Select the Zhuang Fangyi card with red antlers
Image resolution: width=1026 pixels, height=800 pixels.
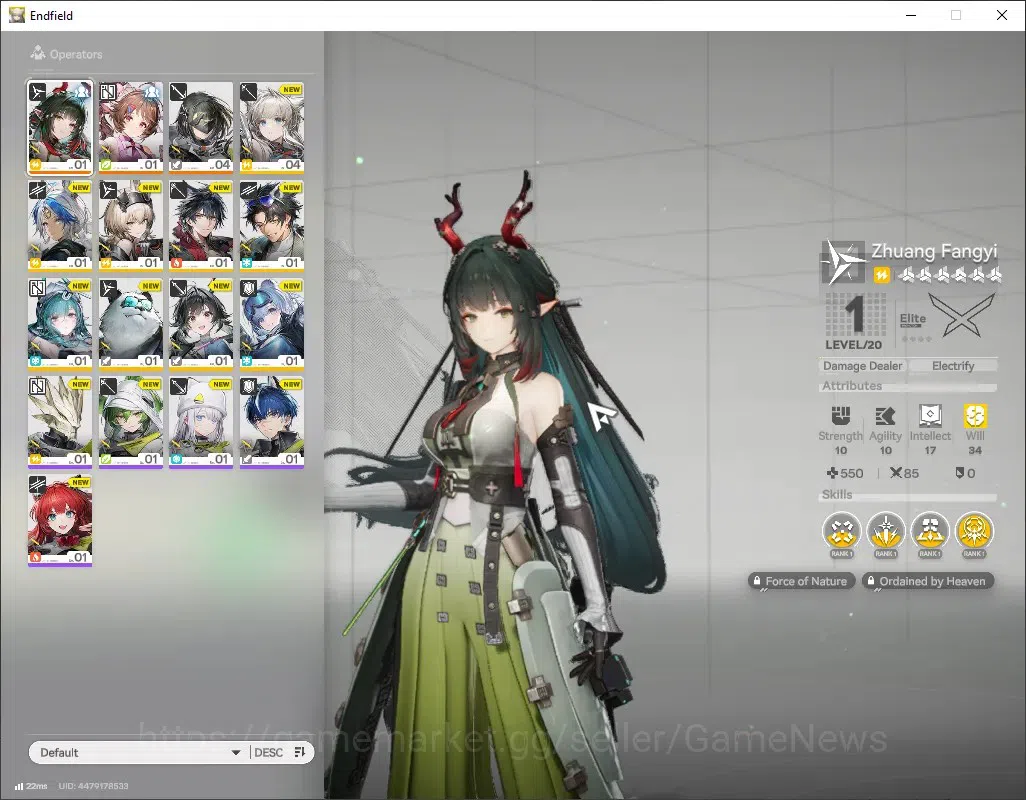tap(60, 128)
